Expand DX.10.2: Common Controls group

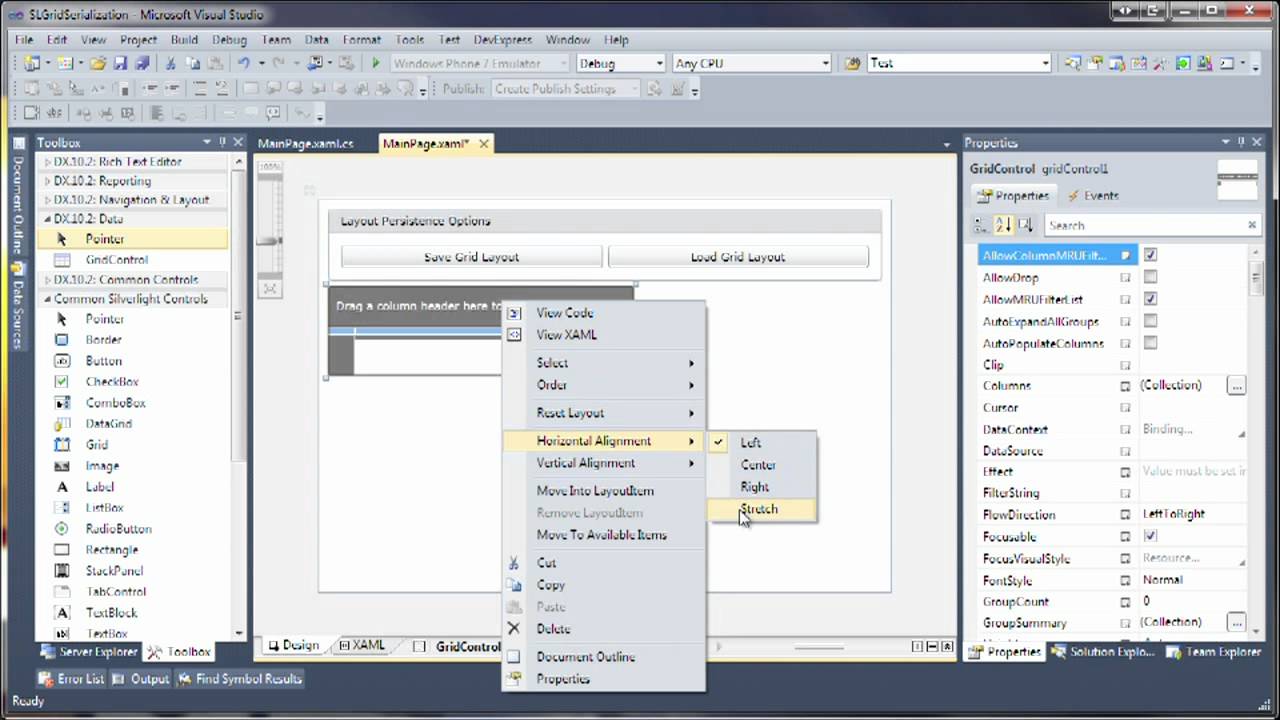(x=47, y=280)
